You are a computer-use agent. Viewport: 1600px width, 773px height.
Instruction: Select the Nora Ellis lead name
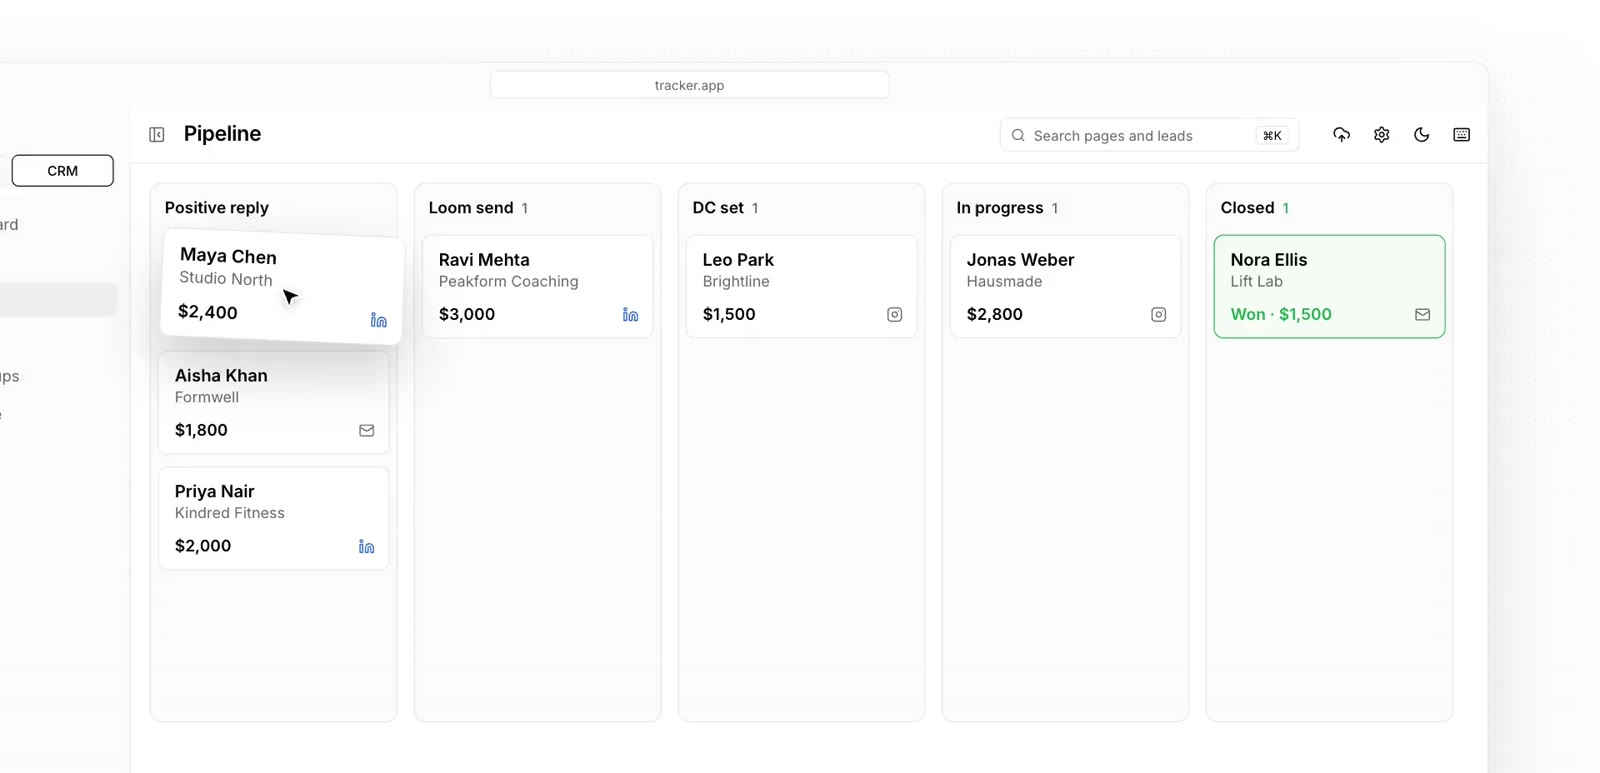click(x=1269, y=260)
